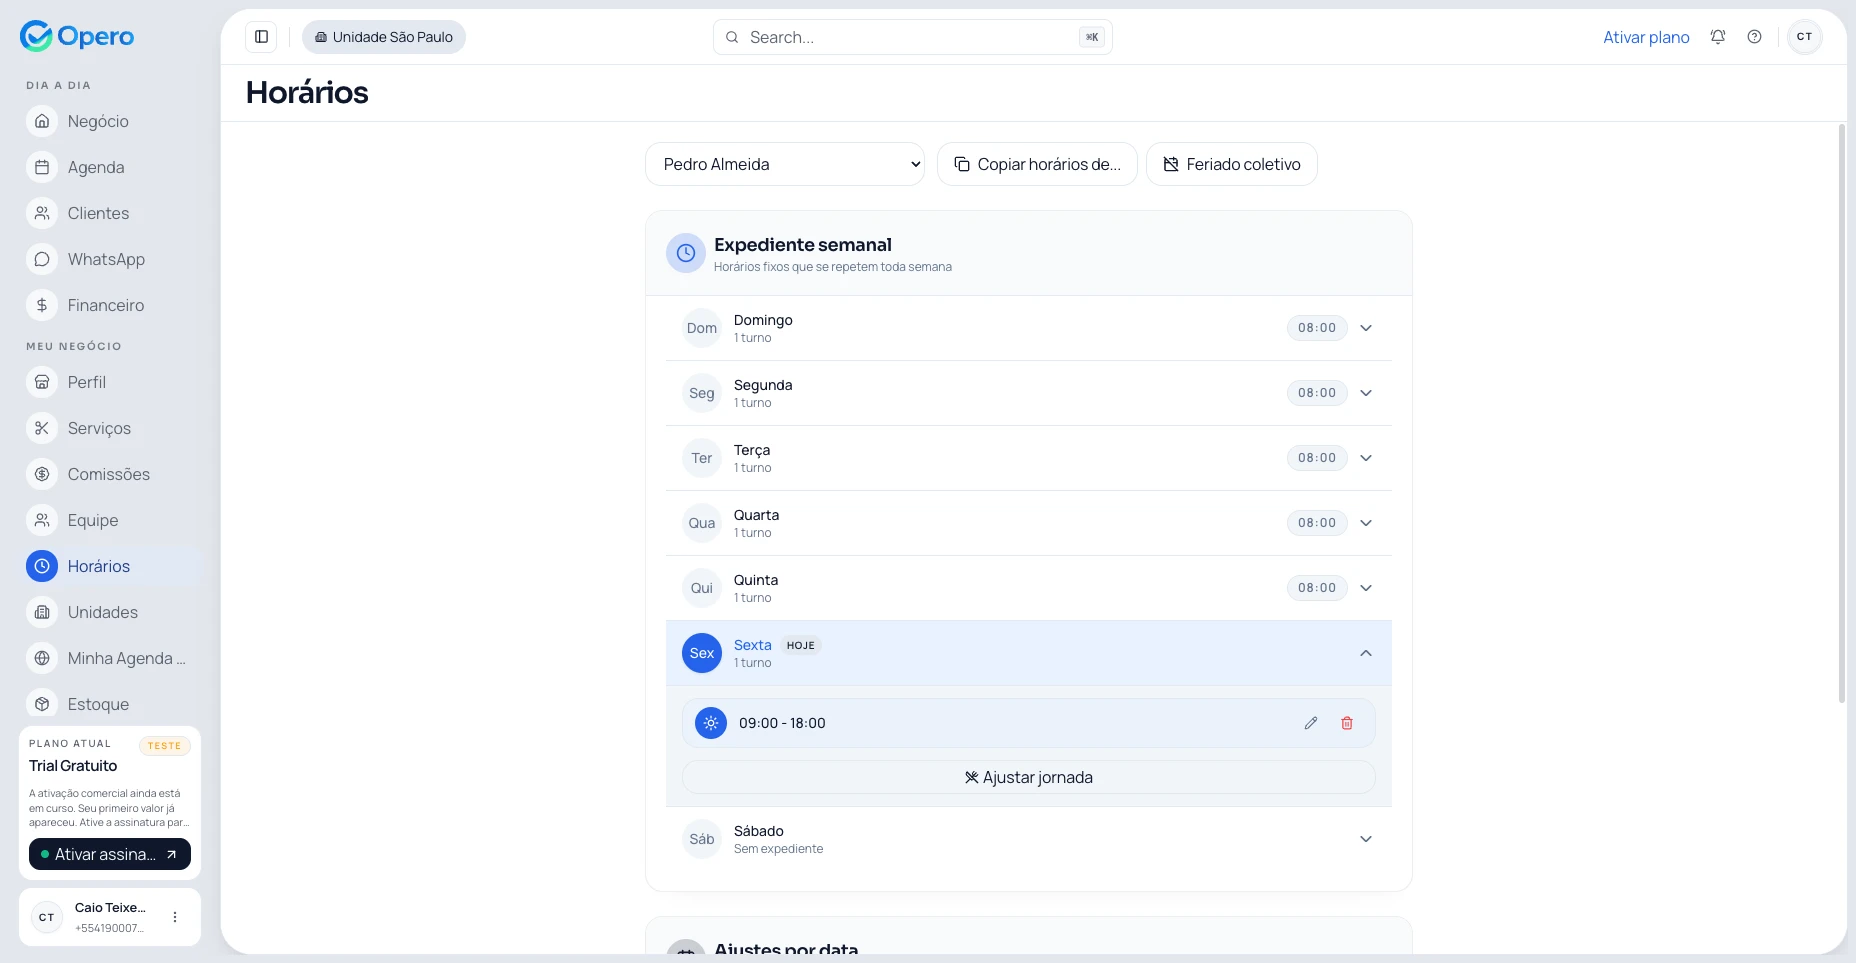The height and width of the screenshot is (963, 1856).
Task: Click the Ativar plano link
Action: [x=1646, y=36]
